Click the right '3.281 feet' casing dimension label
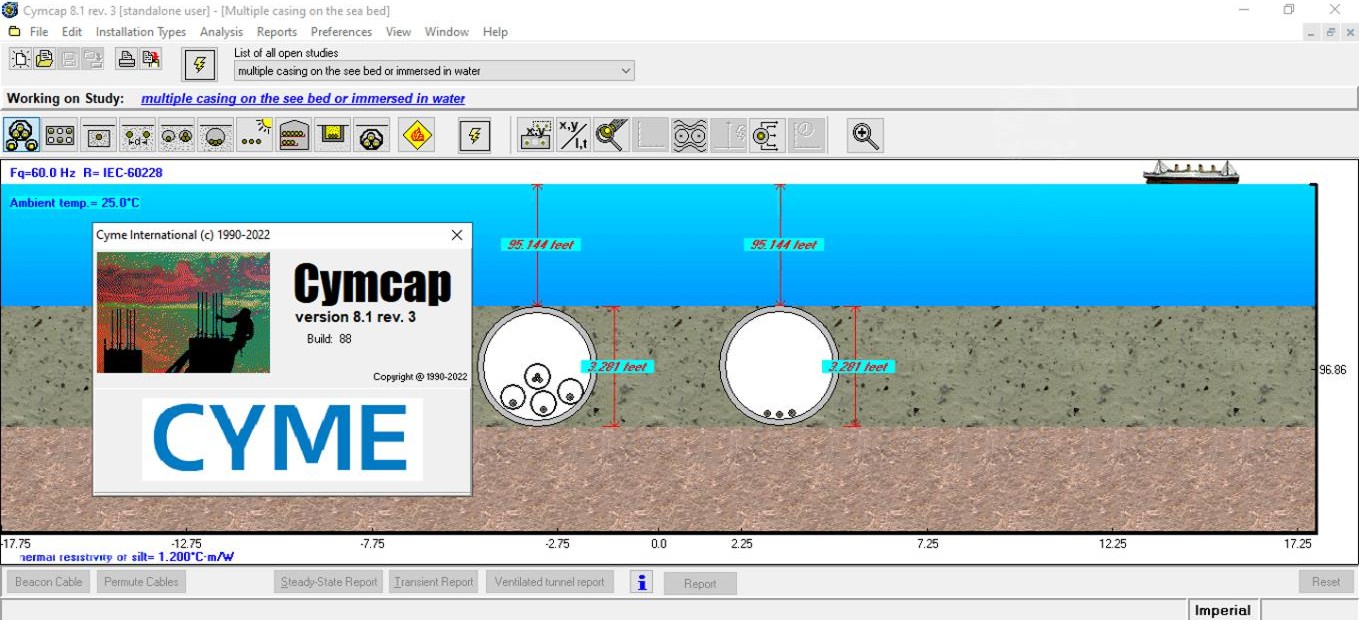The image size is (1359, 620). coord(859,367)
